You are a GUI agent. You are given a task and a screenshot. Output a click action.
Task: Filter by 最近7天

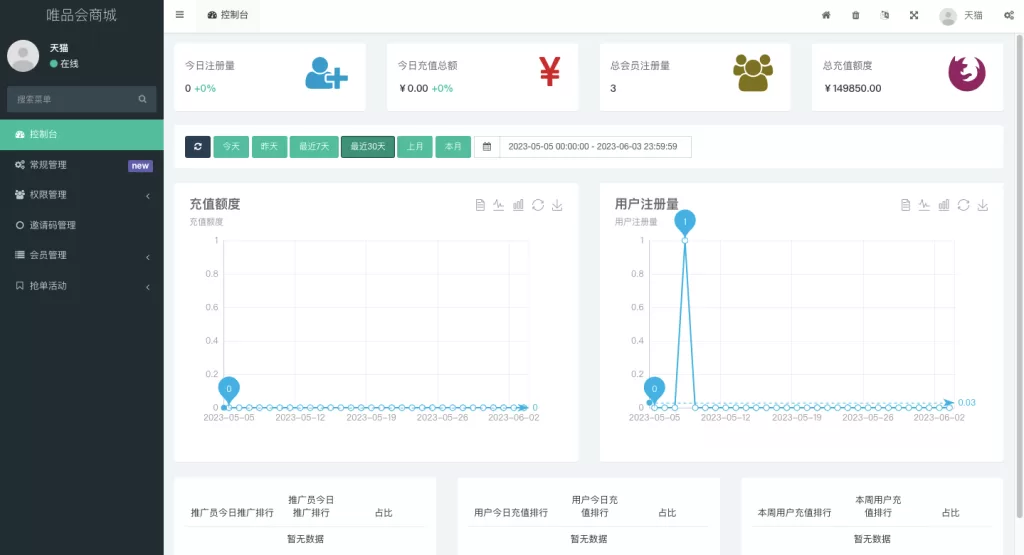pos(314,147)
